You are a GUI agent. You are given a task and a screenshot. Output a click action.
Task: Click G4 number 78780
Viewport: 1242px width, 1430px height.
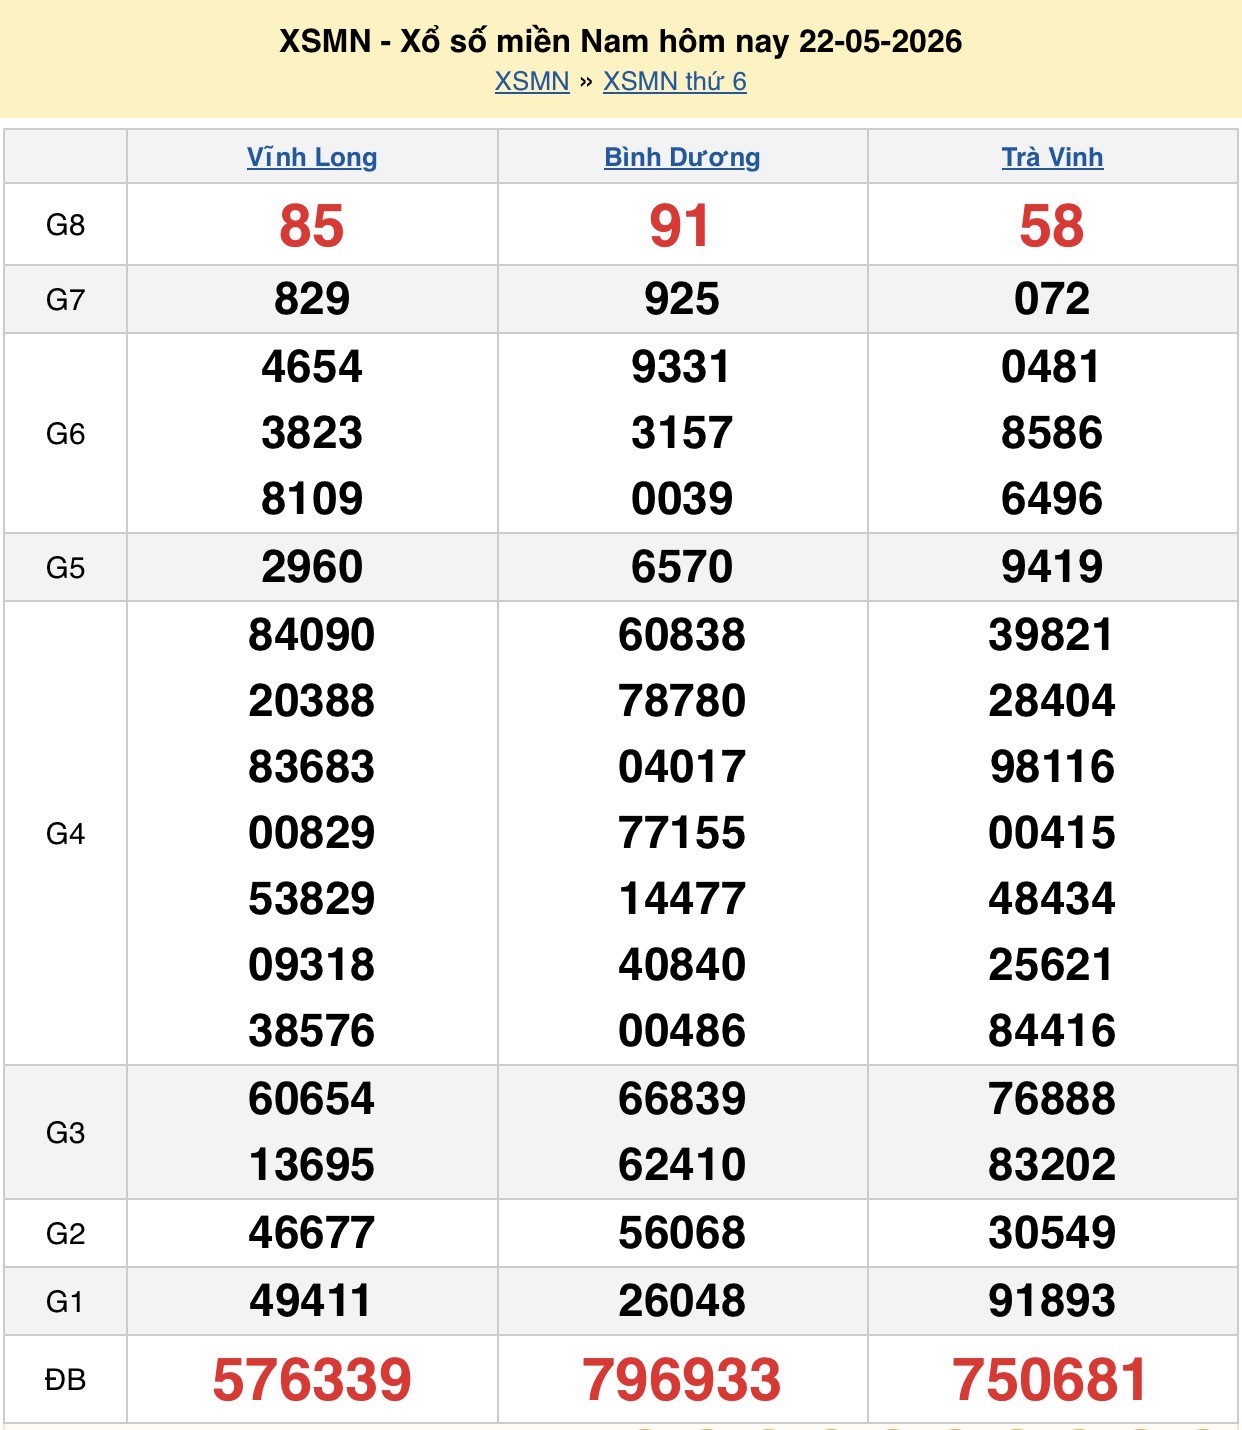(682, 701)
